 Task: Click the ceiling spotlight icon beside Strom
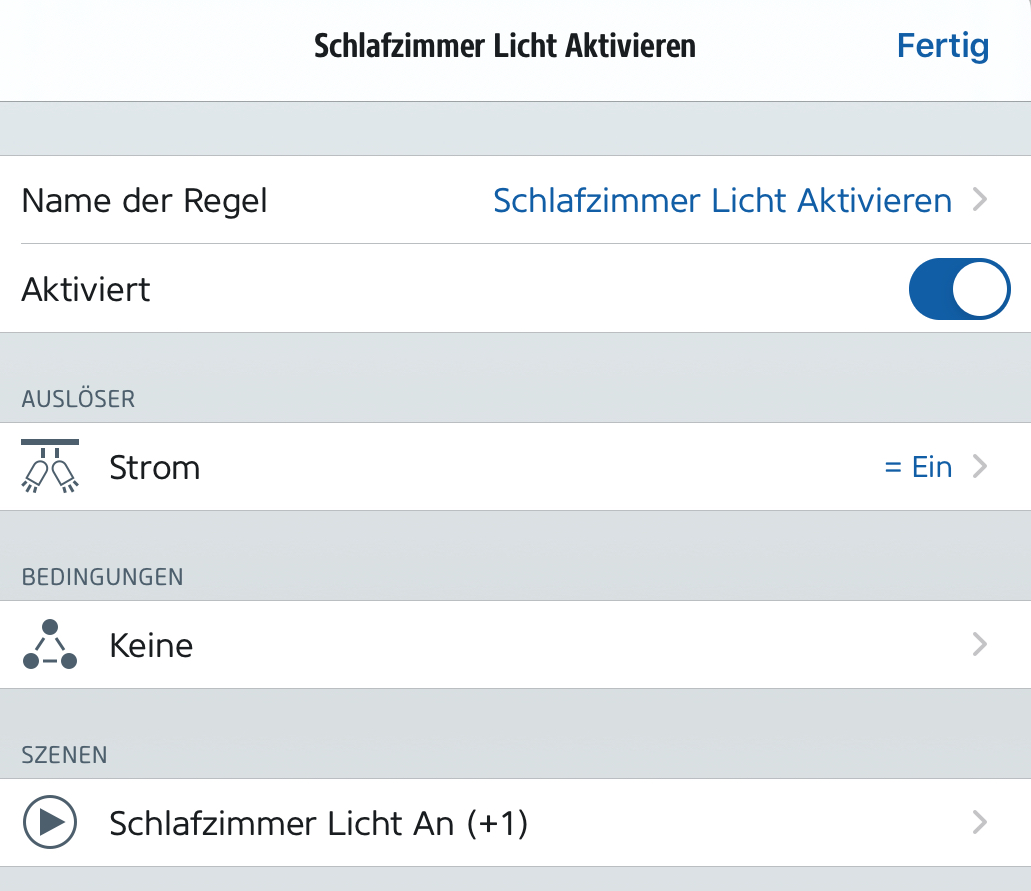pos(50,466)
